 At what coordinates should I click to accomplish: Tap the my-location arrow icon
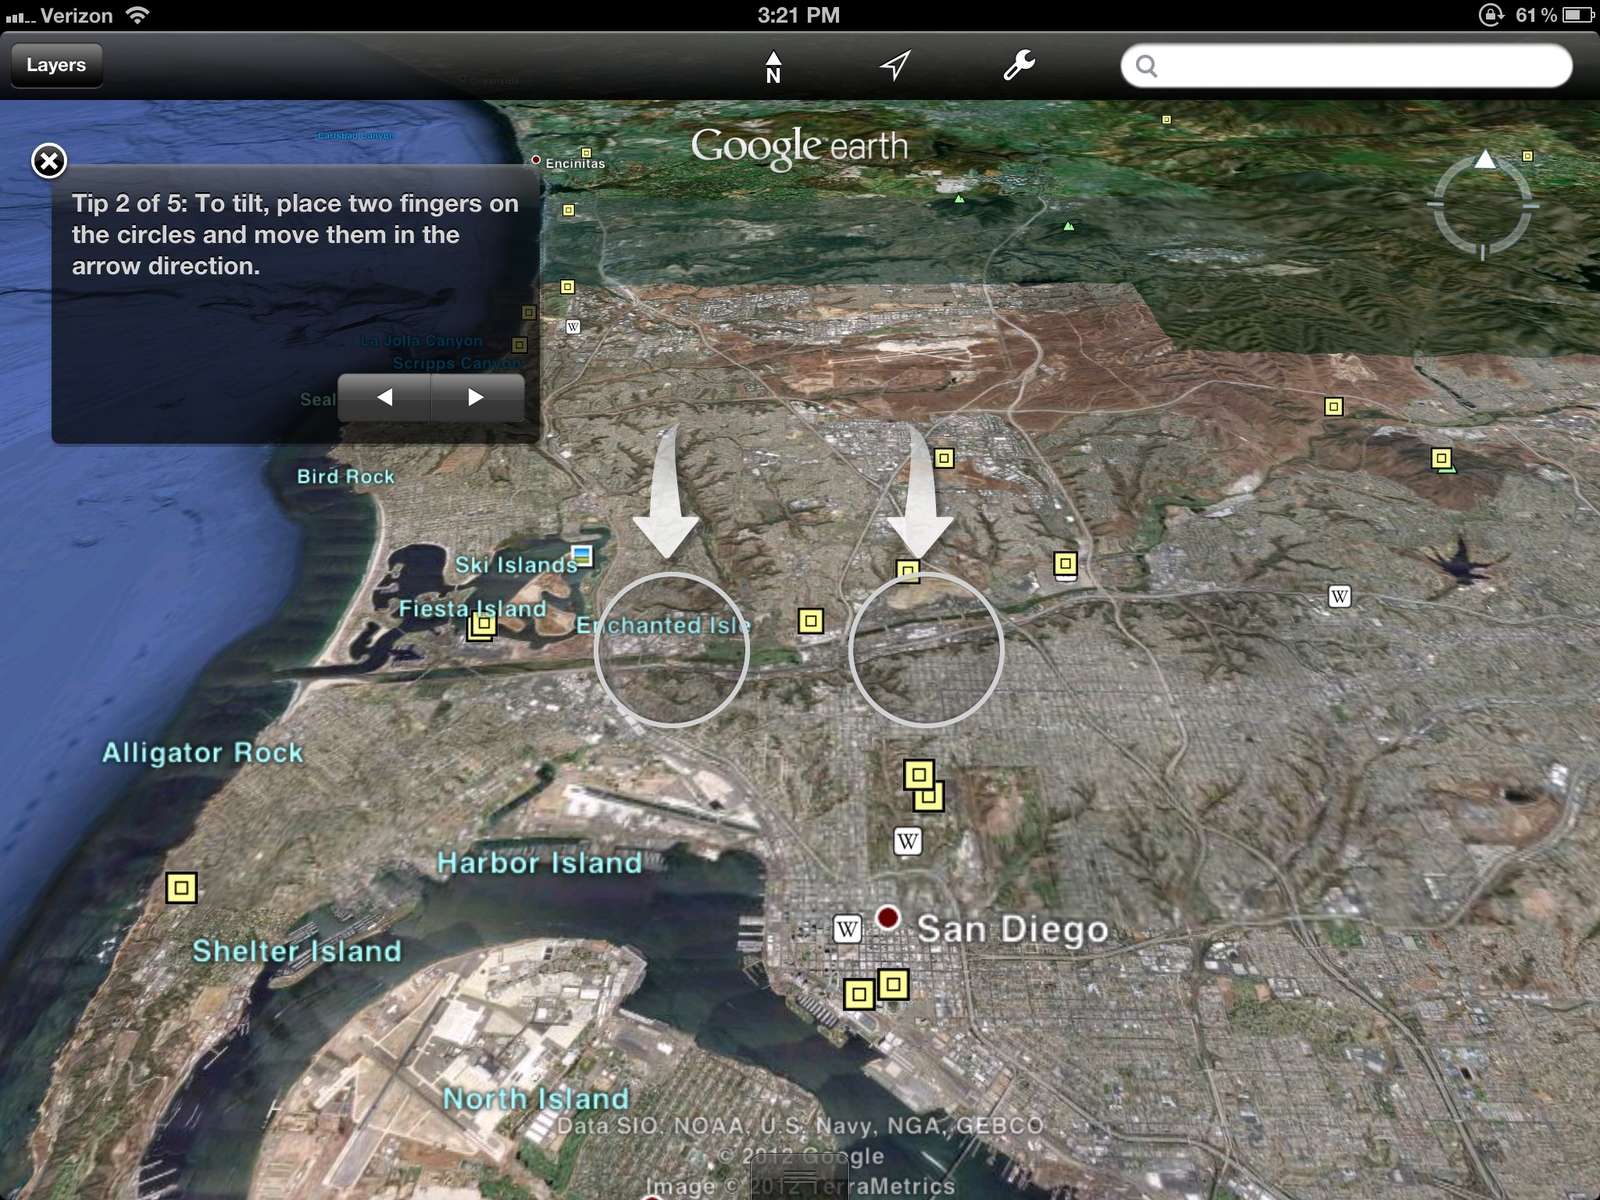click(895, 65)
